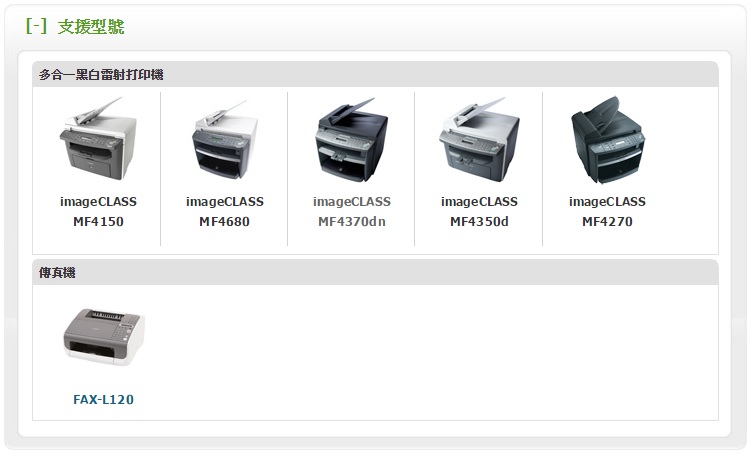Click the 支援型號 heading text
Image resolution: width=752 pixels, height=456 pixels.
tap(91, 26)
